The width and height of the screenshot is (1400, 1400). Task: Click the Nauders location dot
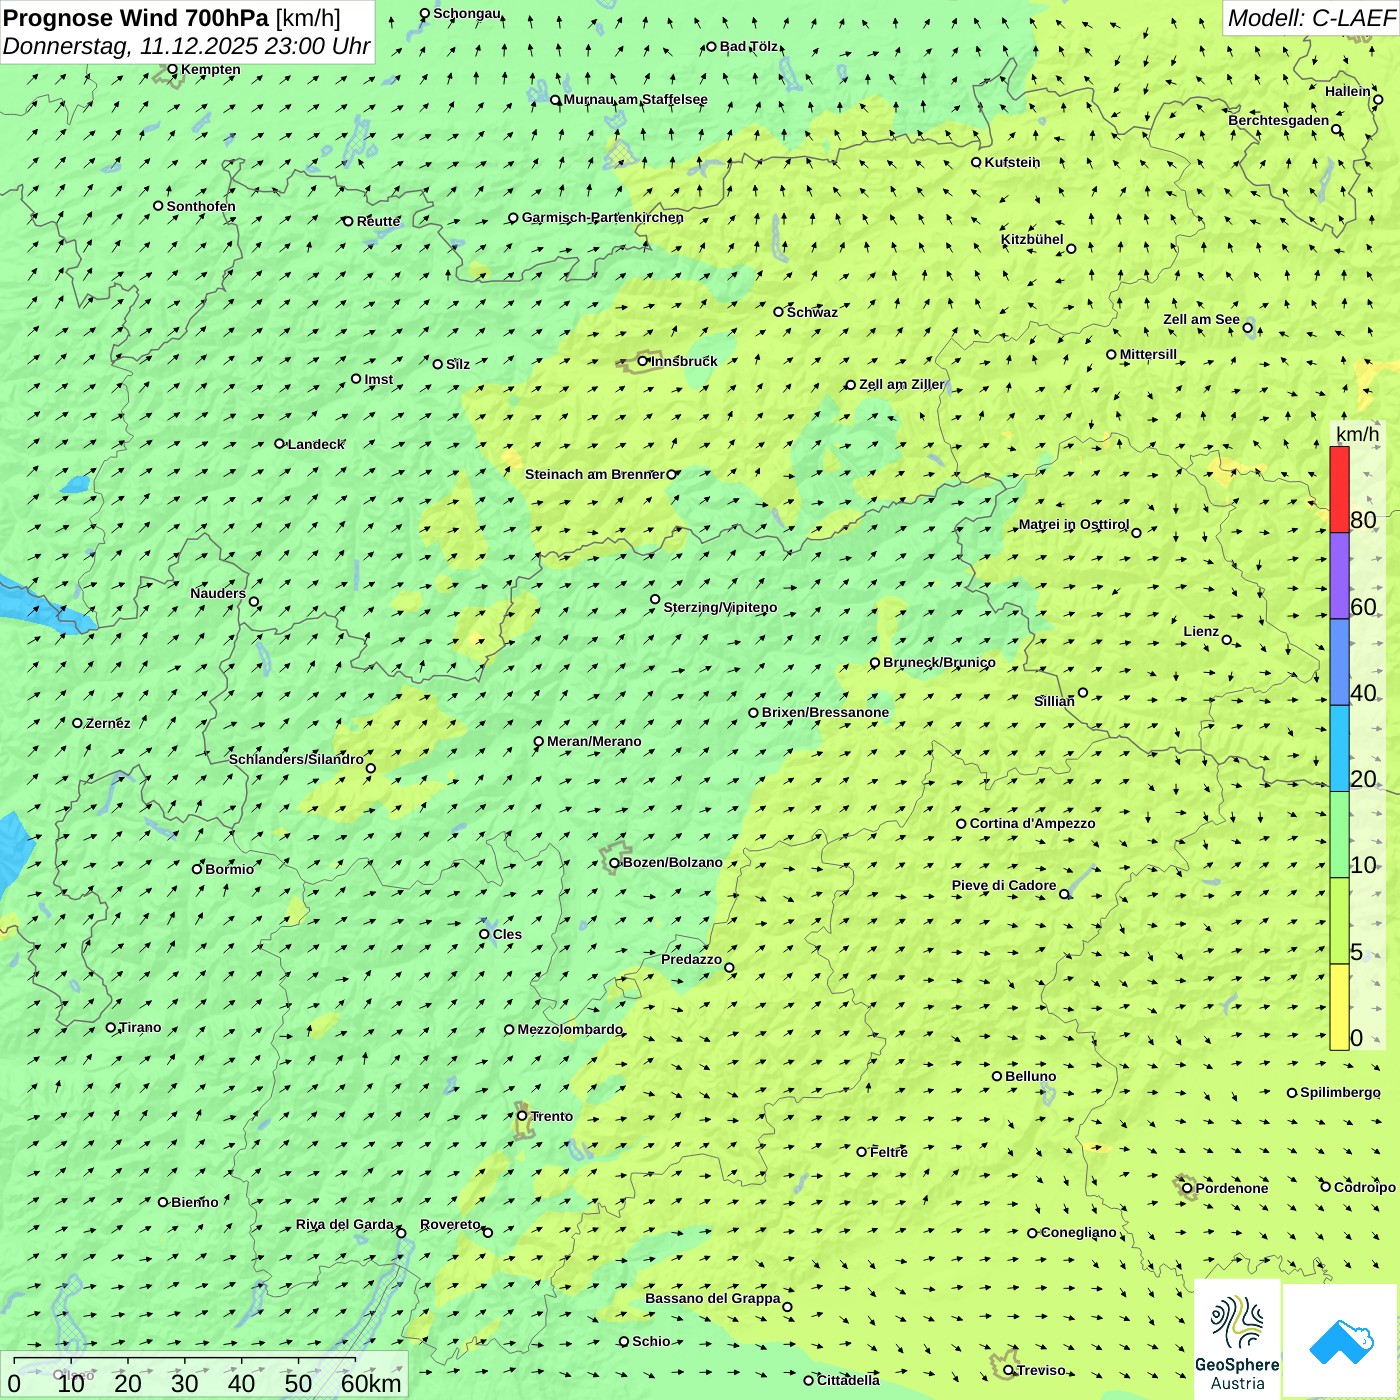pos(254,602)
